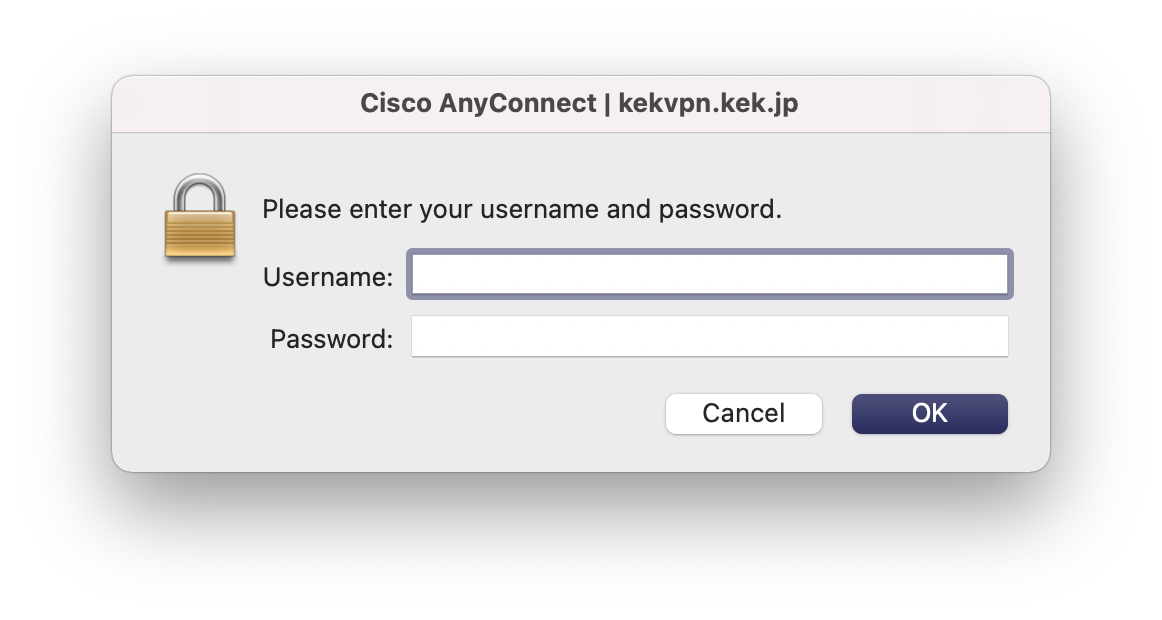This screenshot has height=620, width=1162.
Task: Focus the Username text field
Action: [x=709, y=274]
